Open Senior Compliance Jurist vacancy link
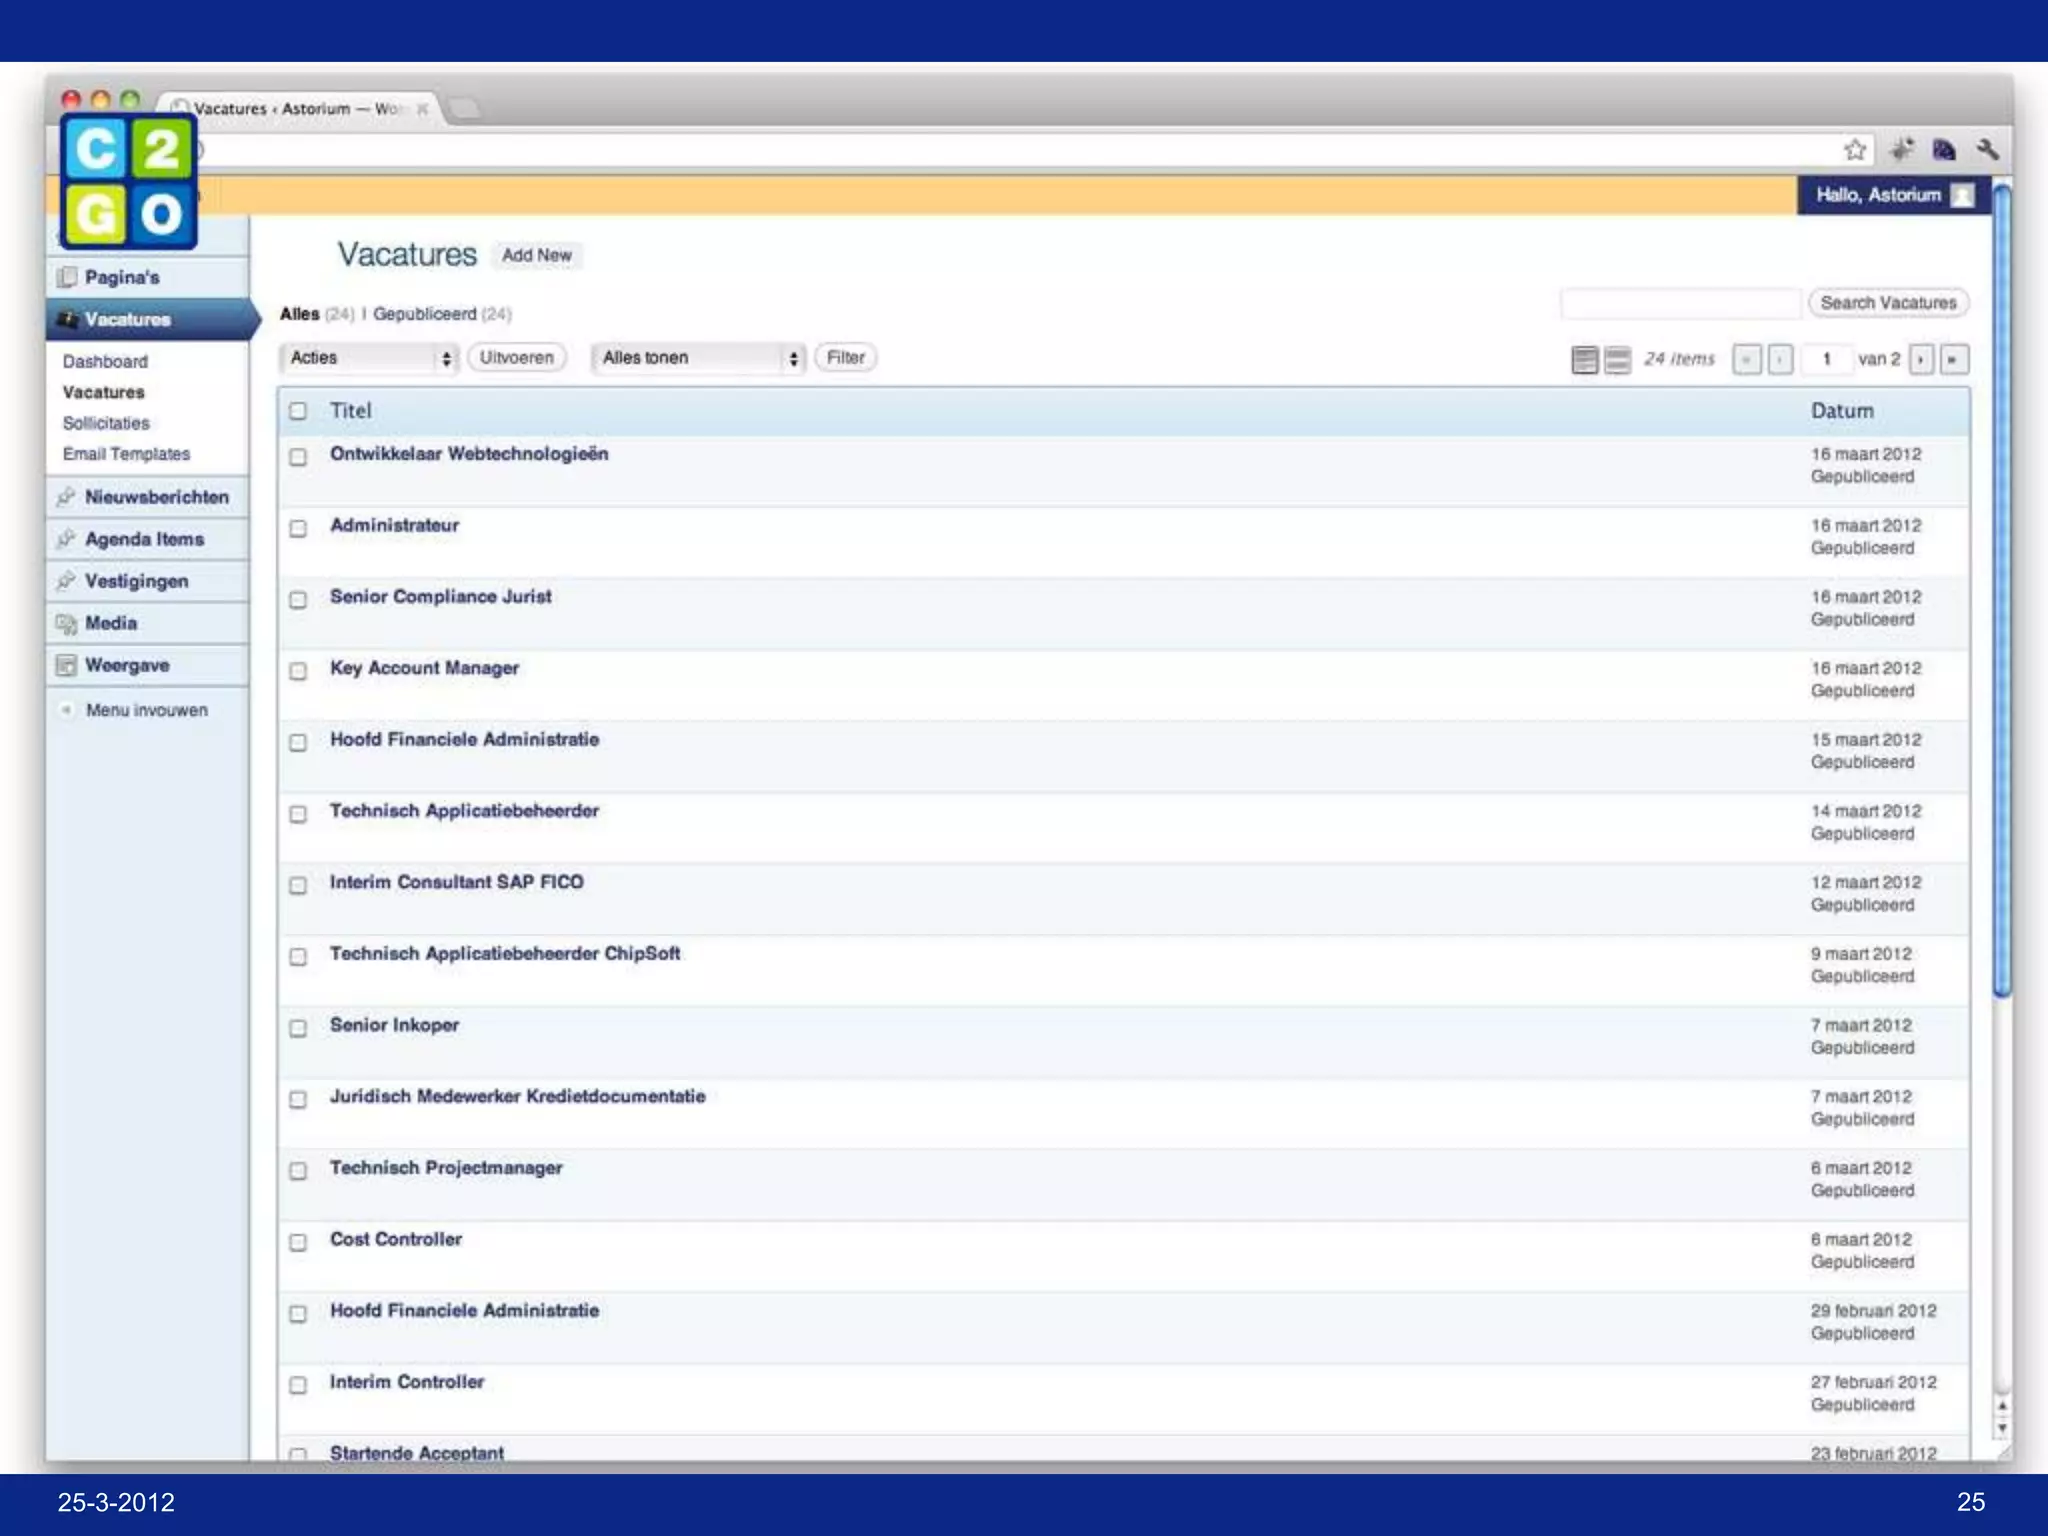This screenshot has height=1536, width=2048. pyautogui.click(x=440, y=597)
